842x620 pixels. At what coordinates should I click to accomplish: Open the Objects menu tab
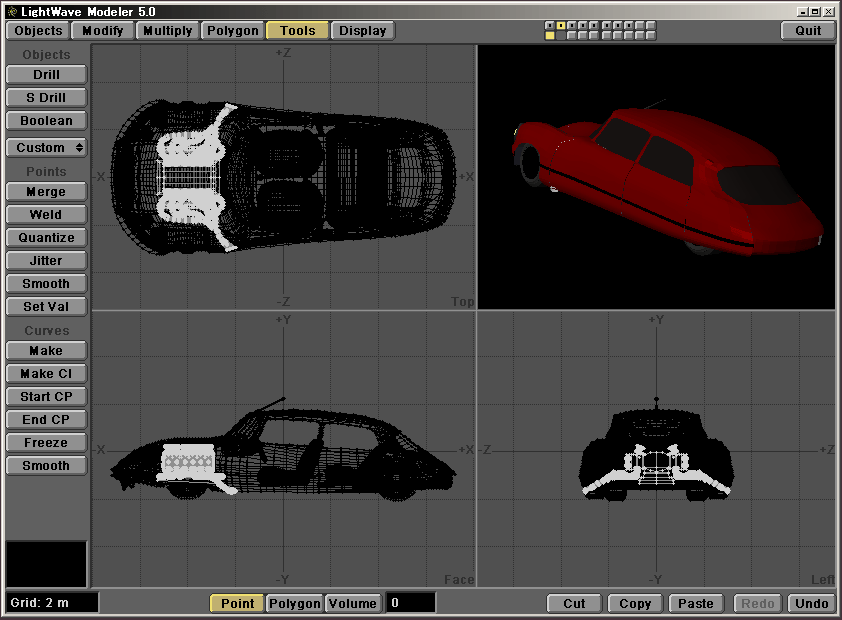(38, 30)
